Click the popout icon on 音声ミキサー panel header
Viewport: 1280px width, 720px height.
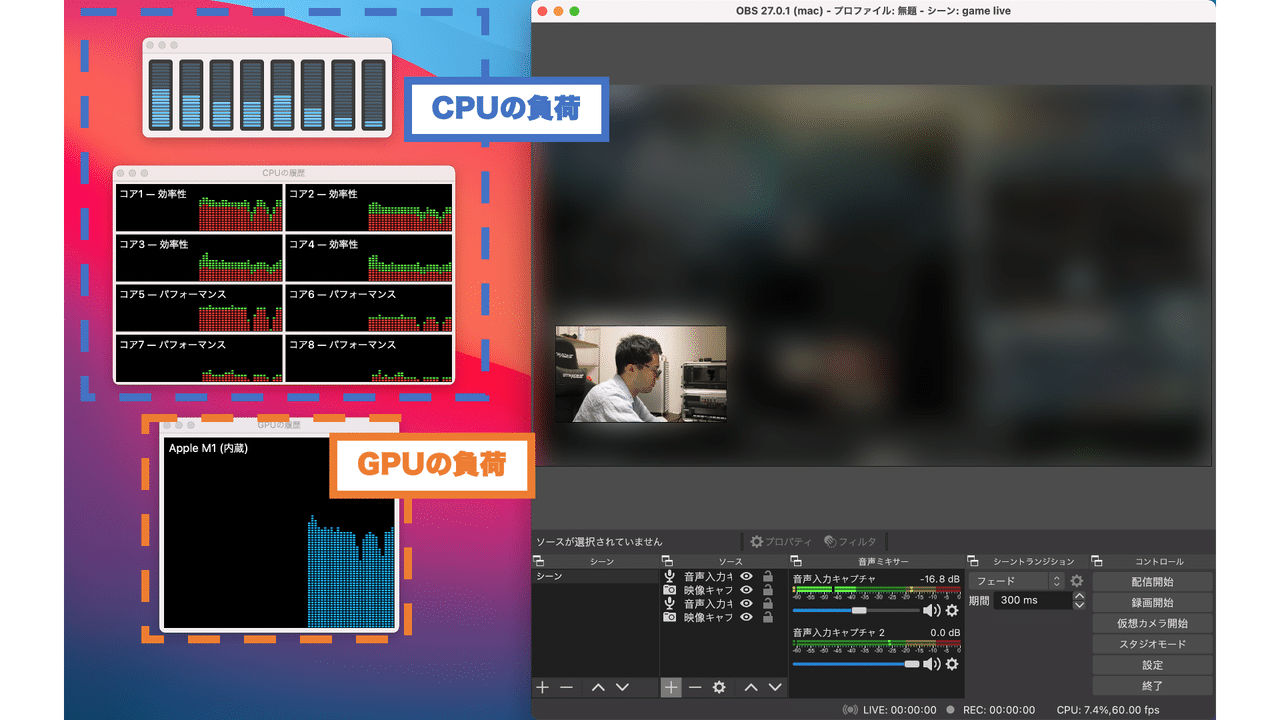pos(796,560)
